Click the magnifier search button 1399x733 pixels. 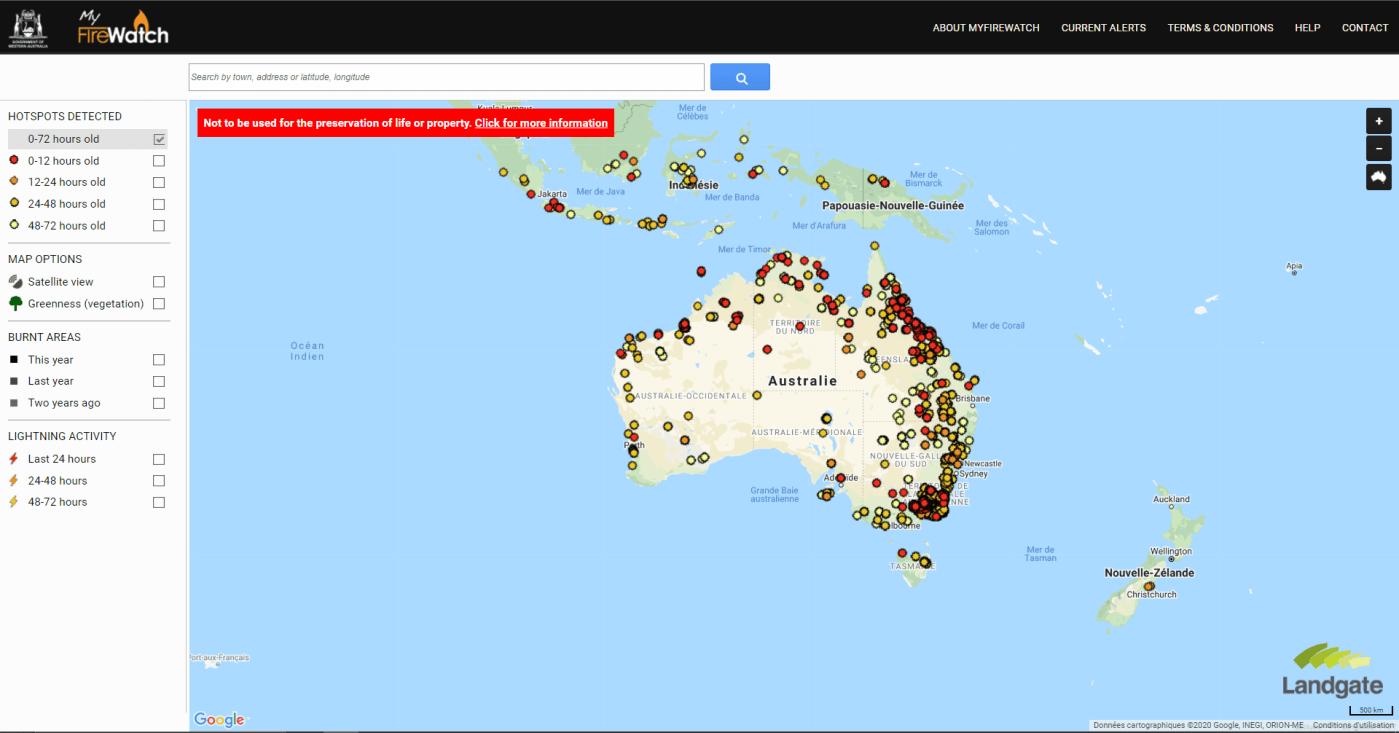coord(740,77)
